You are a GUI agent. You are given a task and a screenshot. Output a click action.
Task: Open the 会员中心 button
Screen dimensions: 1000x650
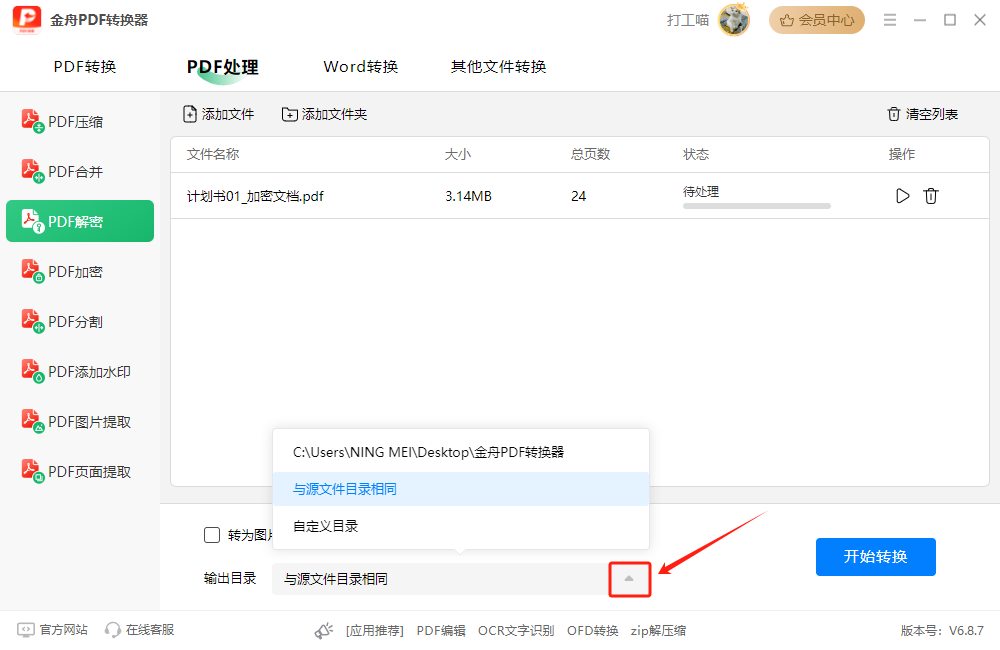coord(817,20)
